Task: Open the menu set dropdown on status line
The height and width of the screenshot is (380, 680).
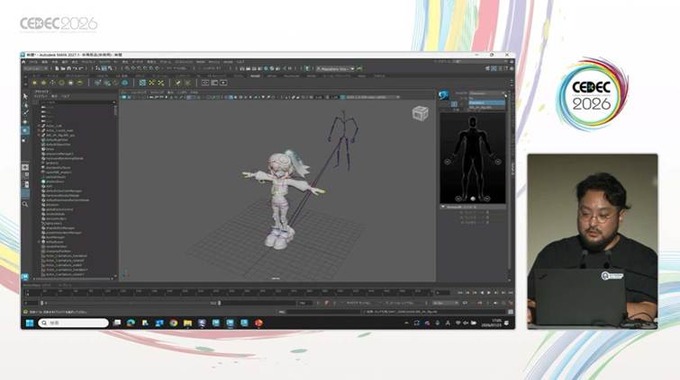Action: tap(36, 69)
